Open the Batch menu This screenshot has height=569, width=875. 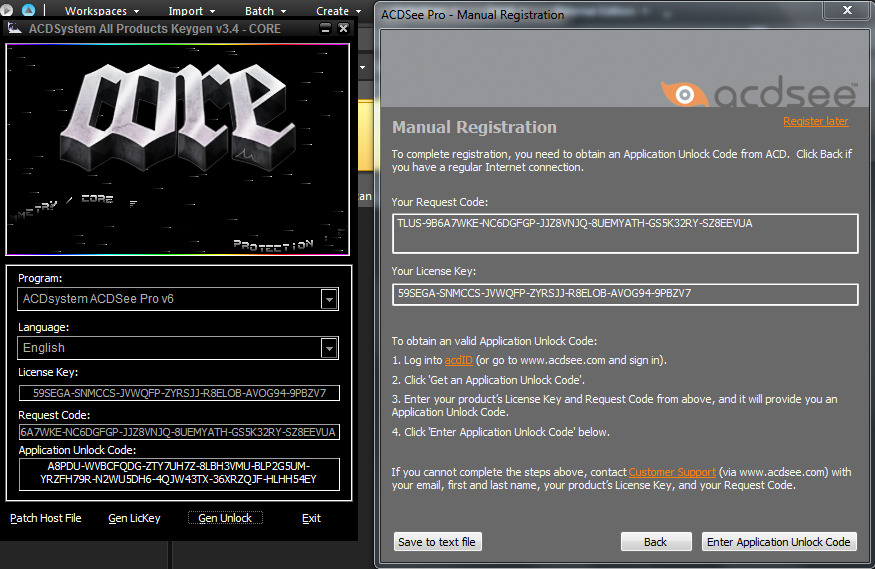pyautogui.click(x=265, y=11)
